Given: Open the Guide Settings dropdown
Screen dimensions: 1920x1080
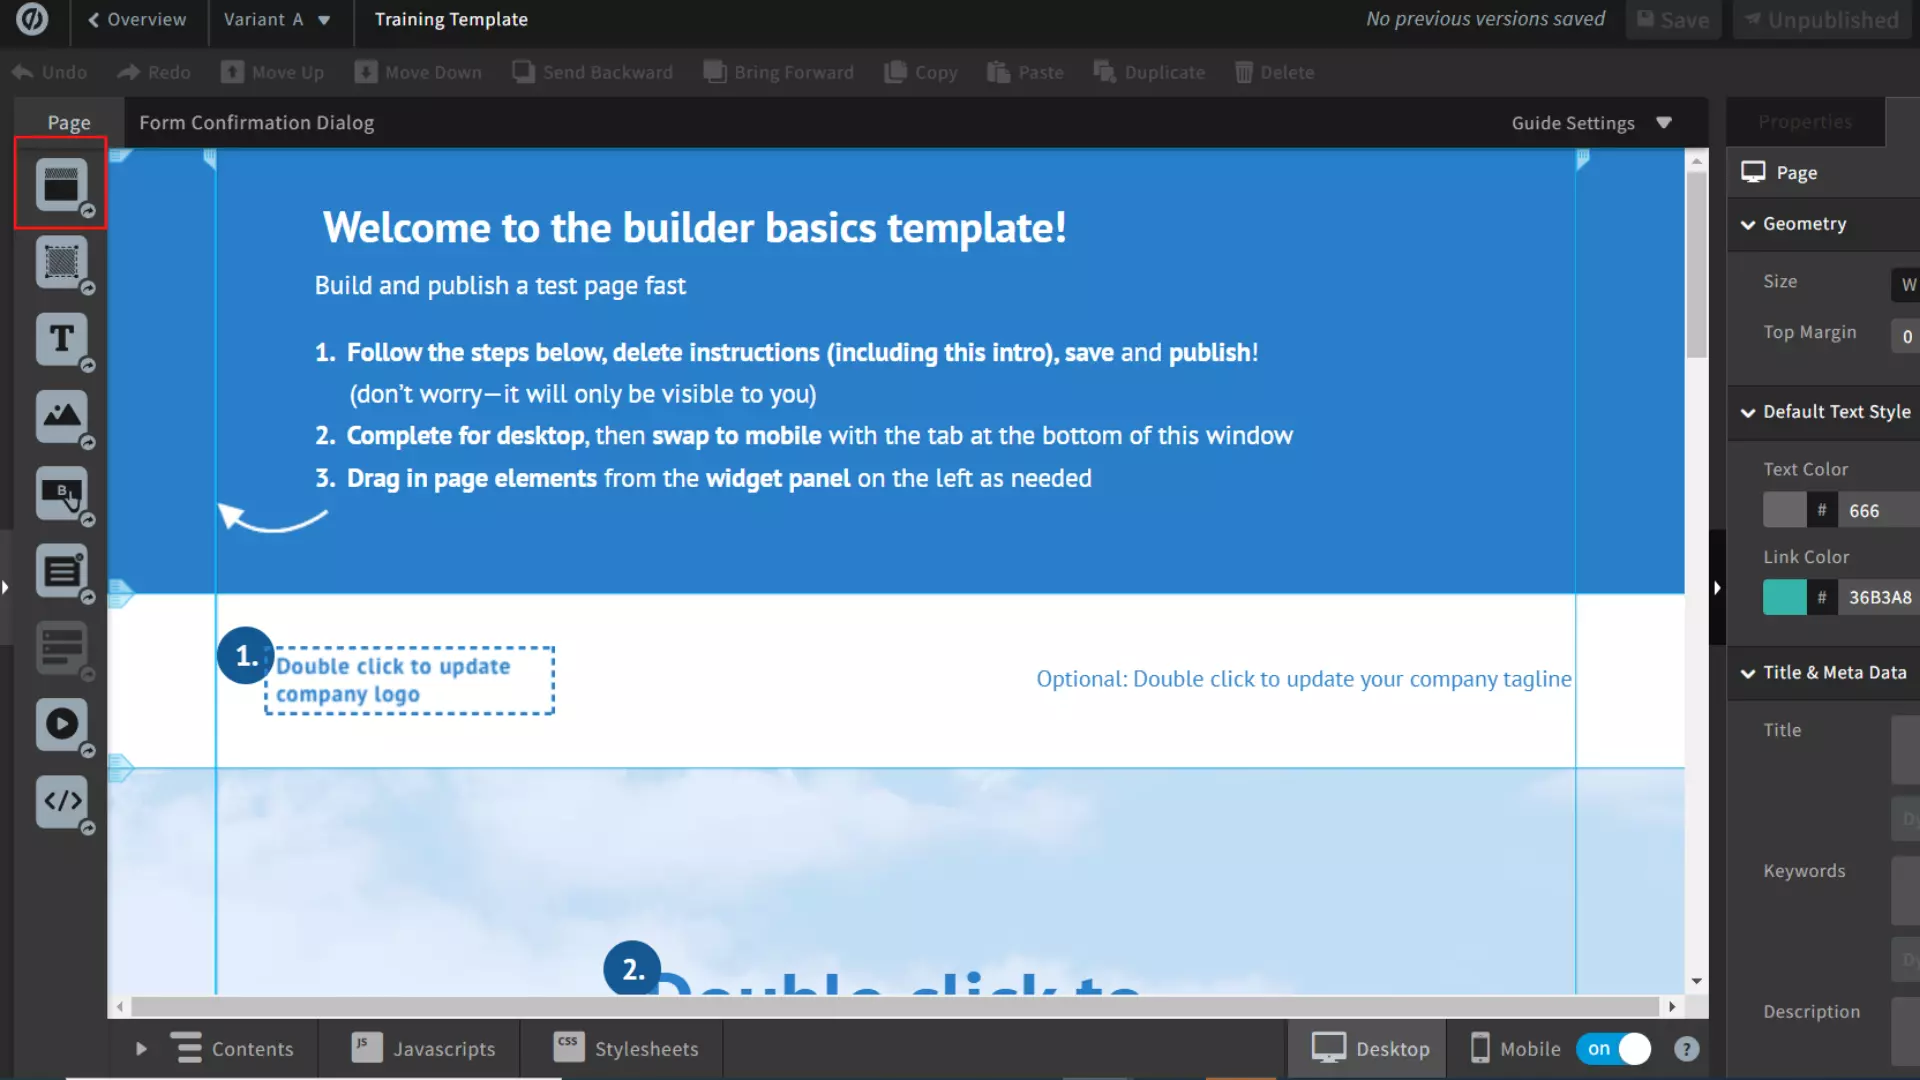Looking at the screenshot, I should pyautogui.click(x=1590, y=123).
